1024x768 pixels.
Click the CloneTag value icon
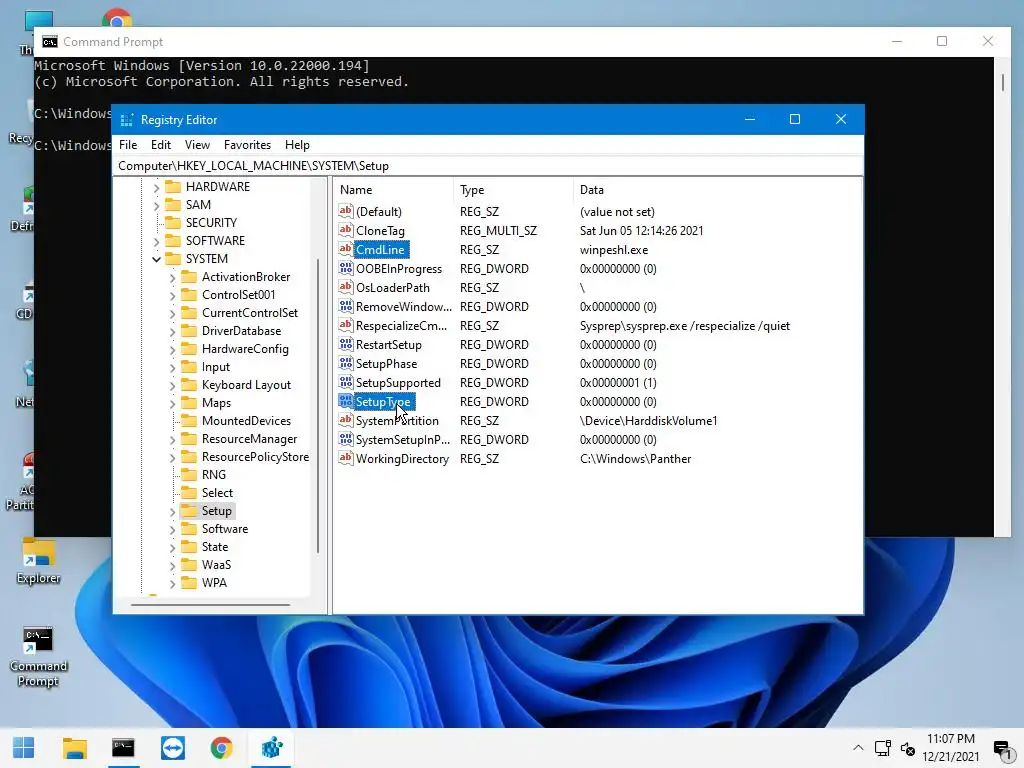tap(345, 230)
